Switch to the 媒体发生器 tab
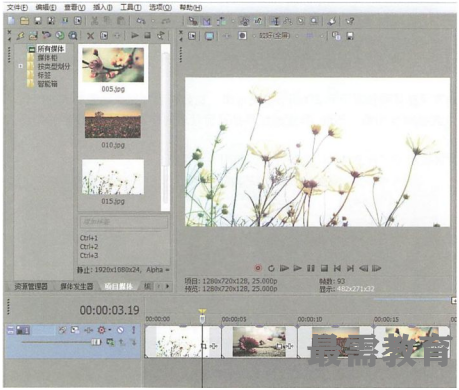This screenshot has height=390, width=459. [x=77, y=286]
